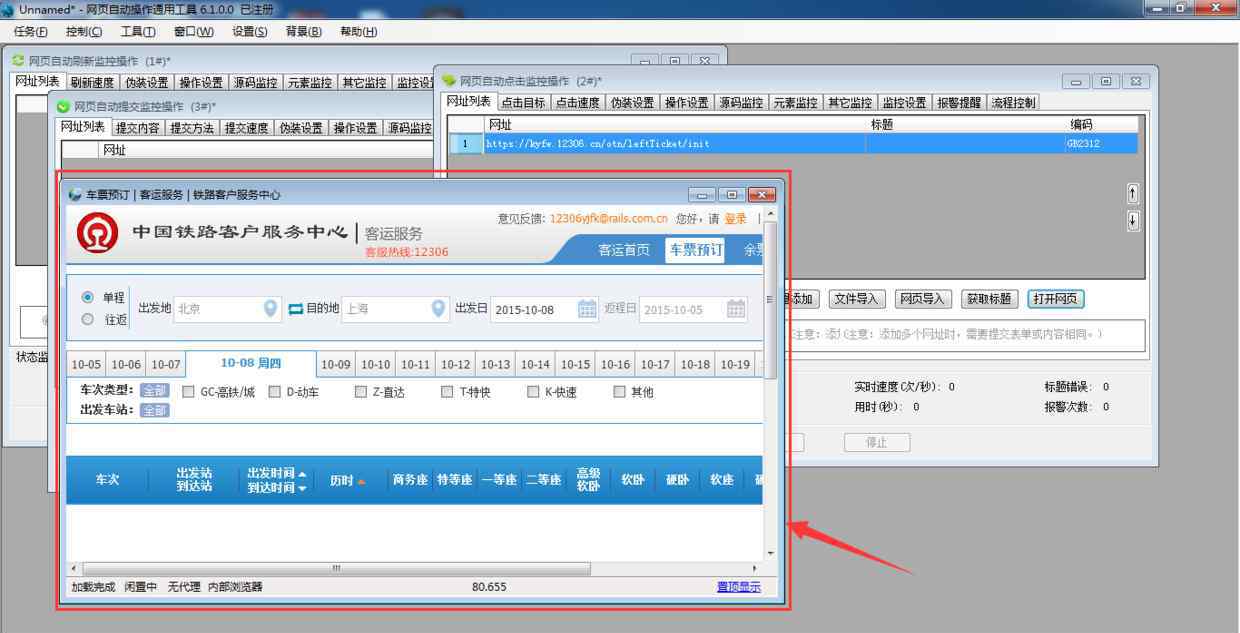The width and height of the screenshot is (1240, 633).
Task: Click the 置顶显示 link
Action: pyautogui.click(x=738, y=587)
